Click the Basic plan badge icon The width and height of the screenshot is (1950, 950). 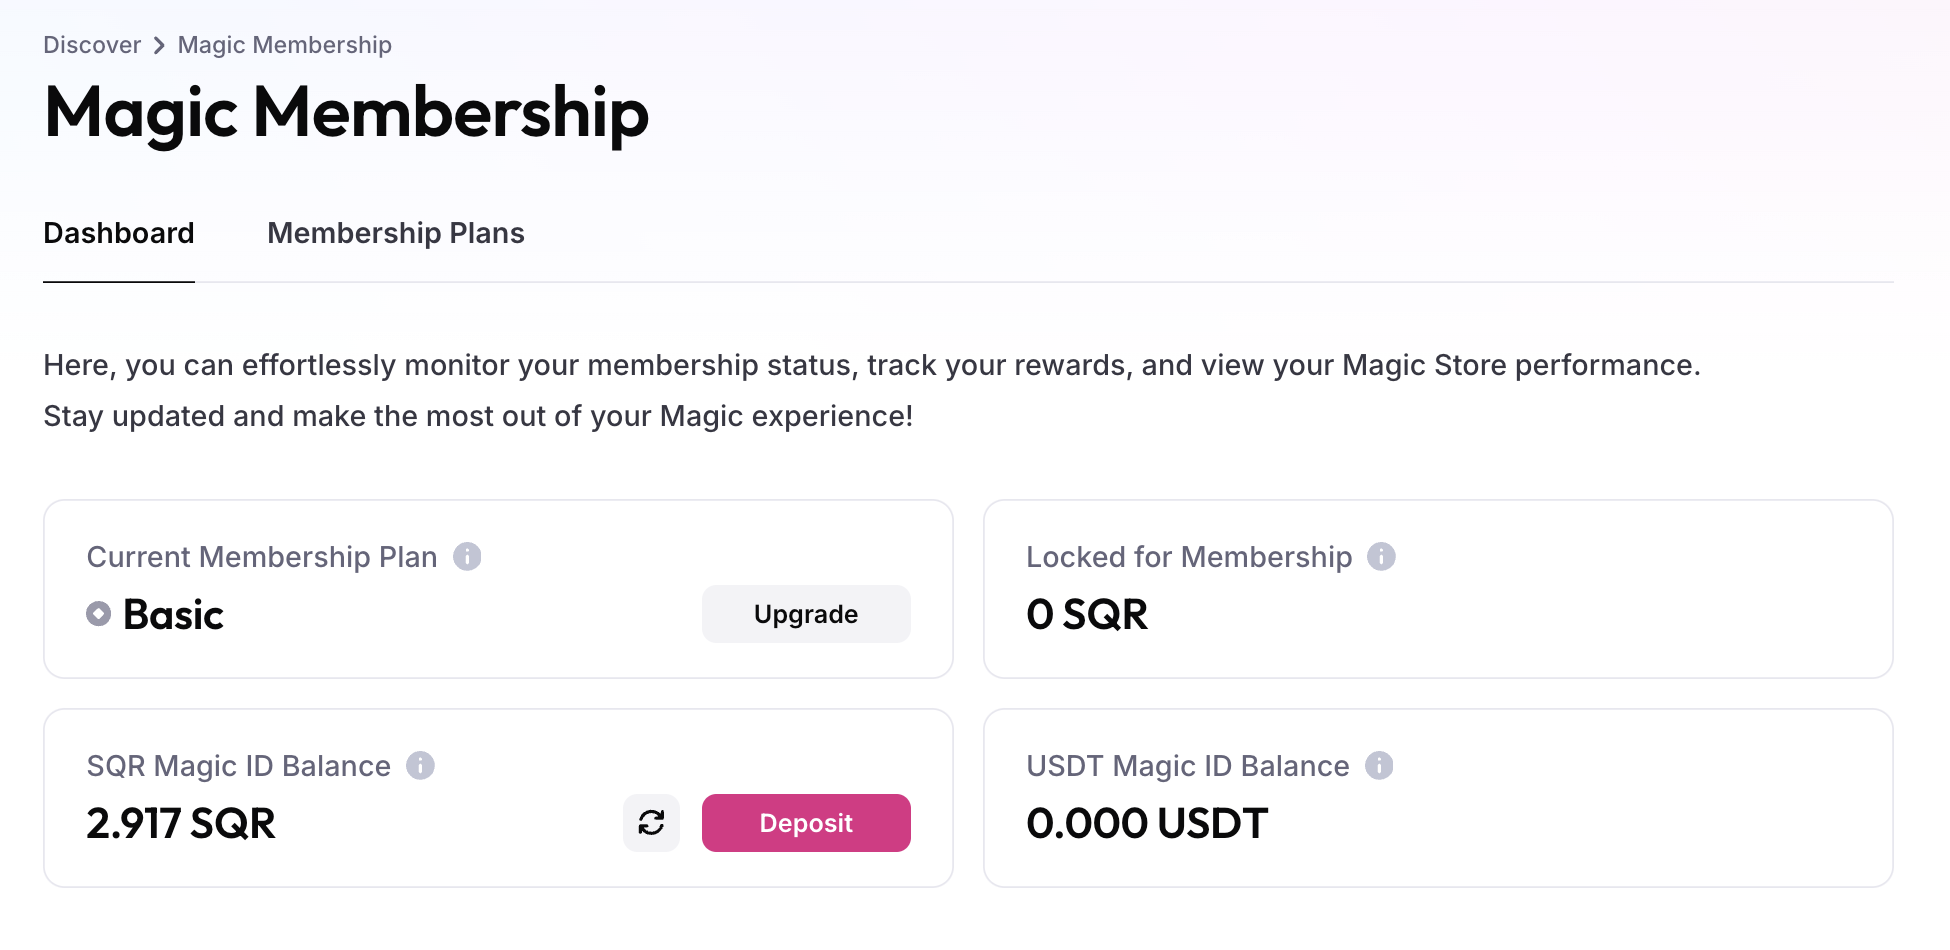(x=98, y=614)
